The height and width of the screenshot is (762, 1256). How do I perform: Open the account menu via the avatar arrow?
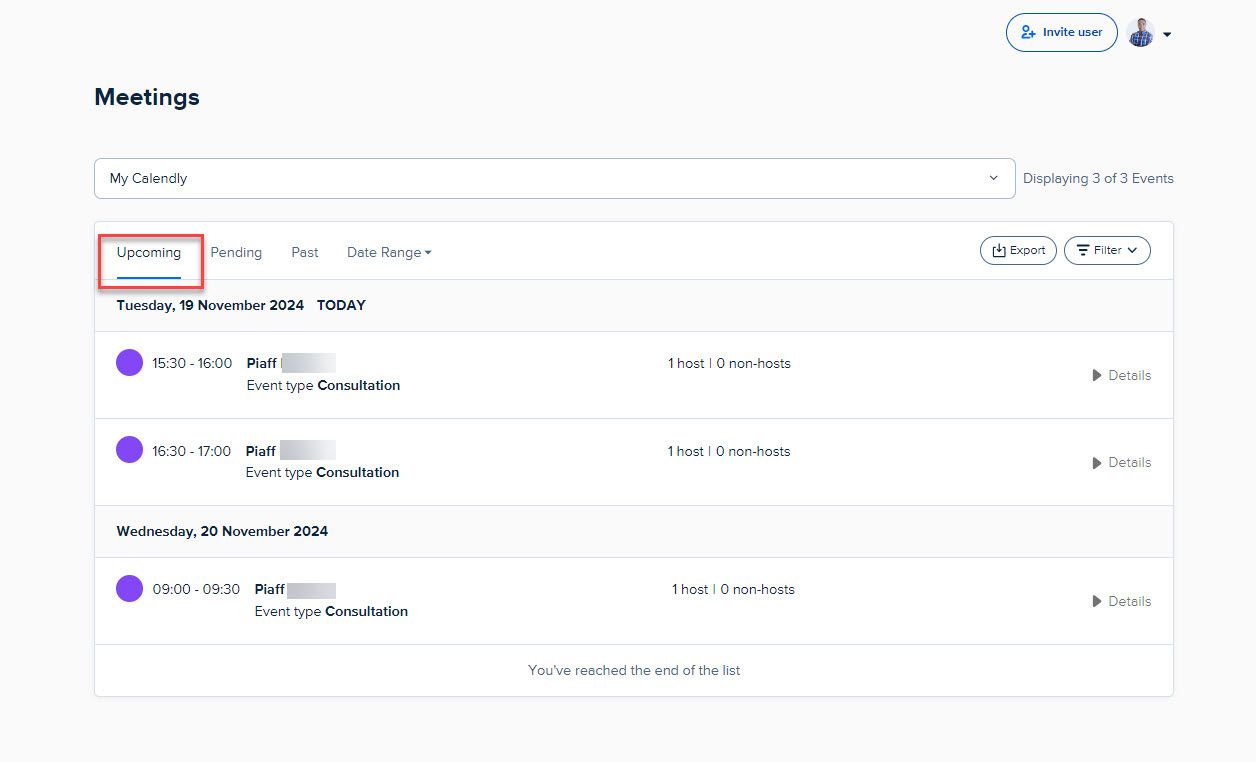point(1167,32)
